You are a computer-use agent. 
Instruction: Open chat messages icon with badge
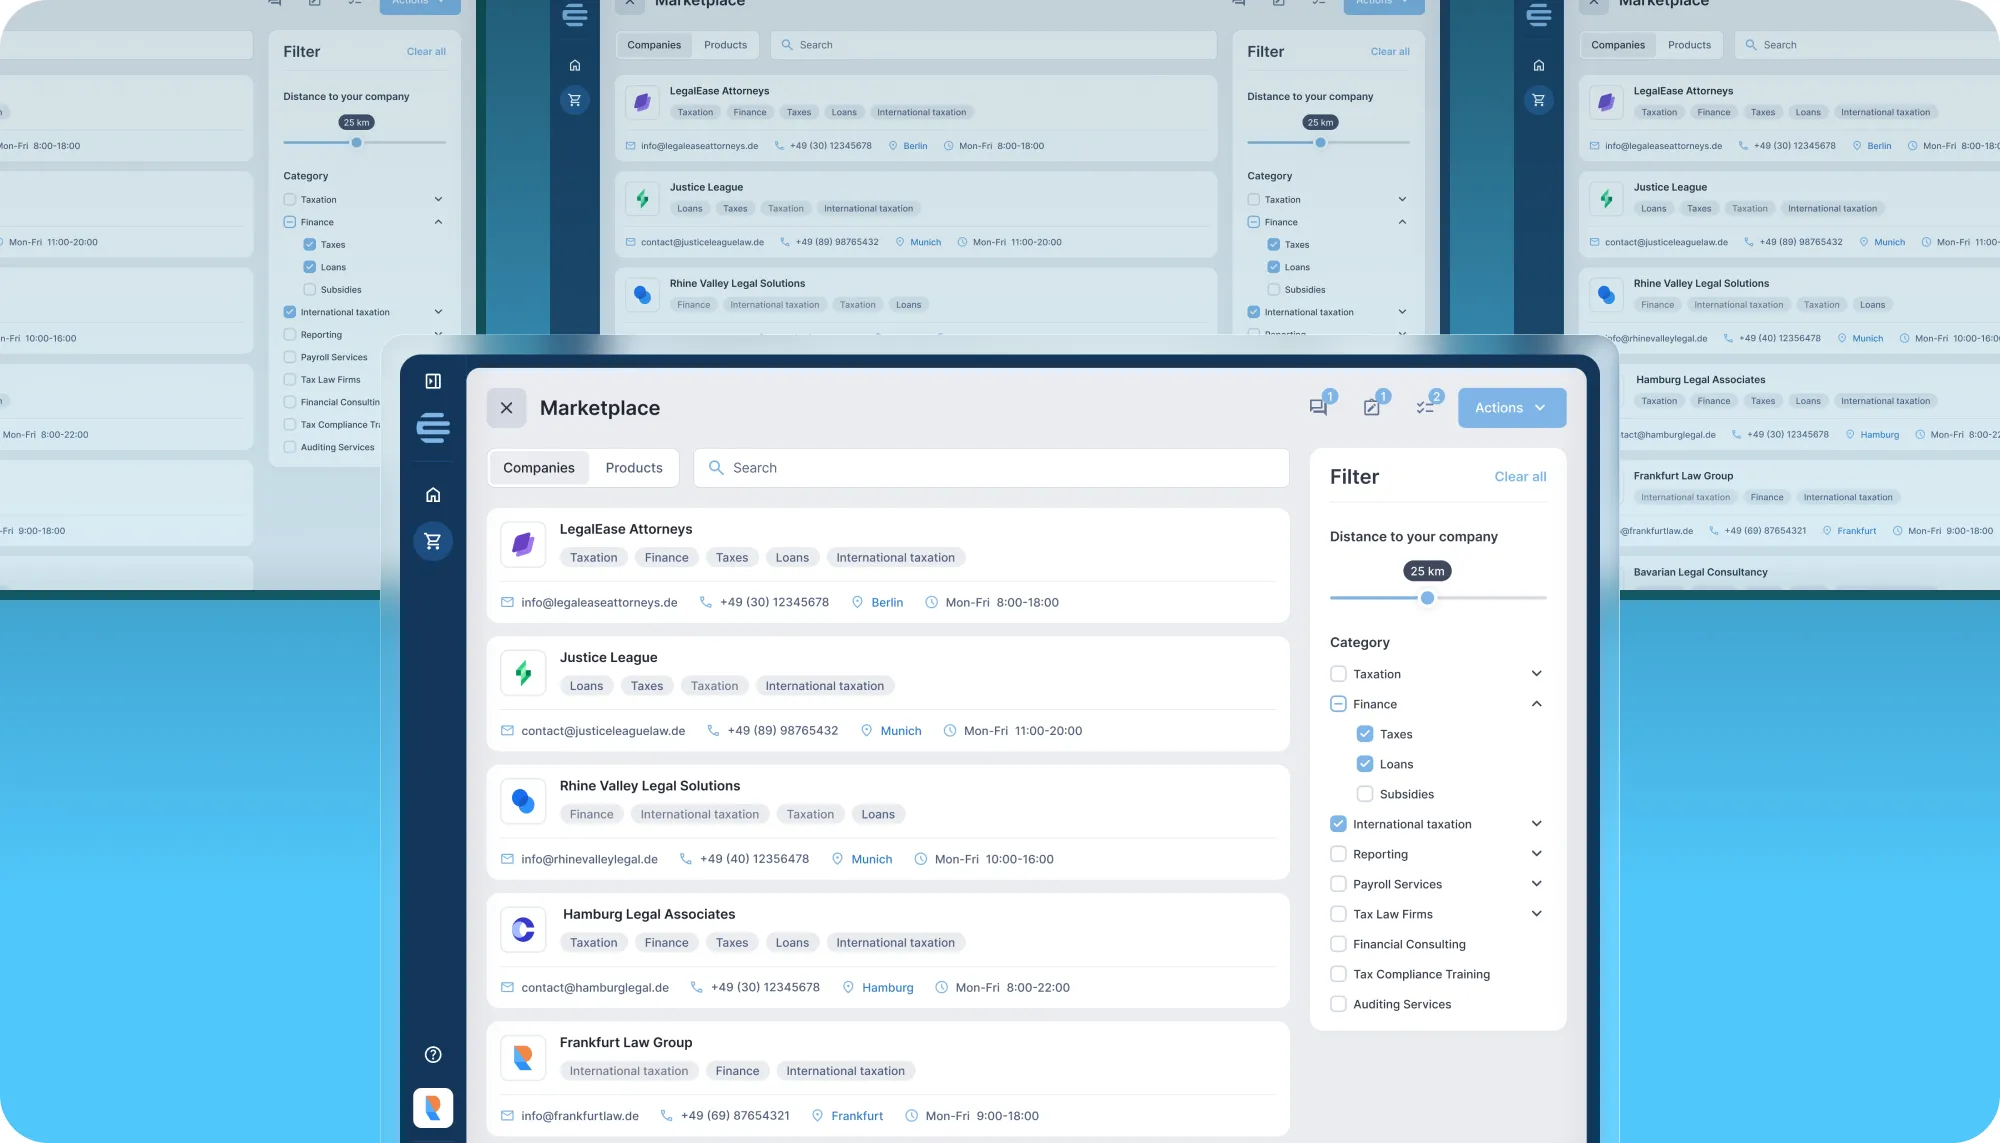click(1318, 407)
